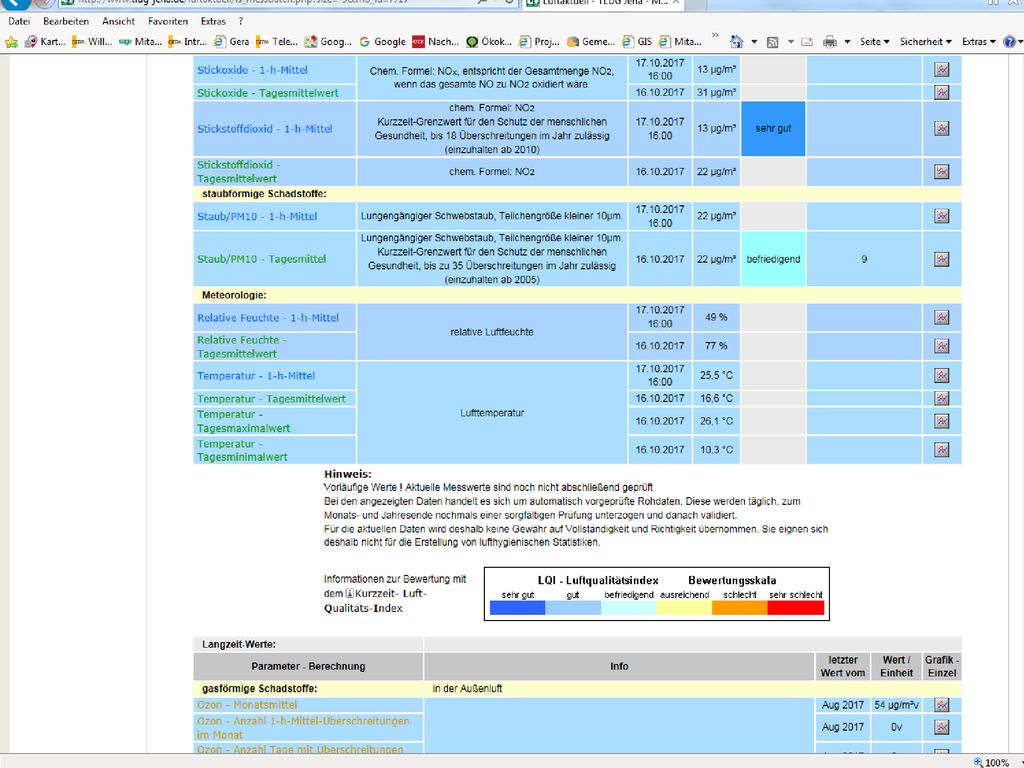
Task: Open the Extras menu in menu bar
Action: coord(213,22)
